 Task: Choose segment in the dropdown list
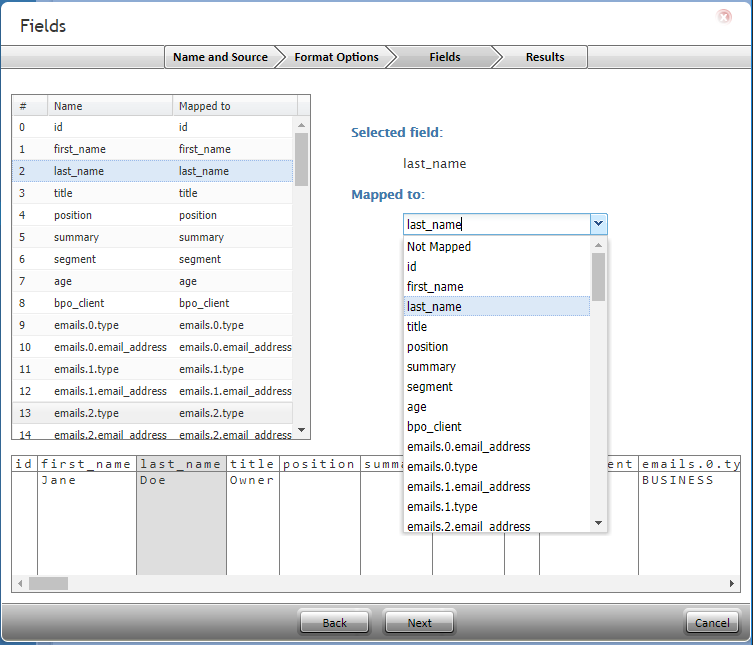click(497, 387)
